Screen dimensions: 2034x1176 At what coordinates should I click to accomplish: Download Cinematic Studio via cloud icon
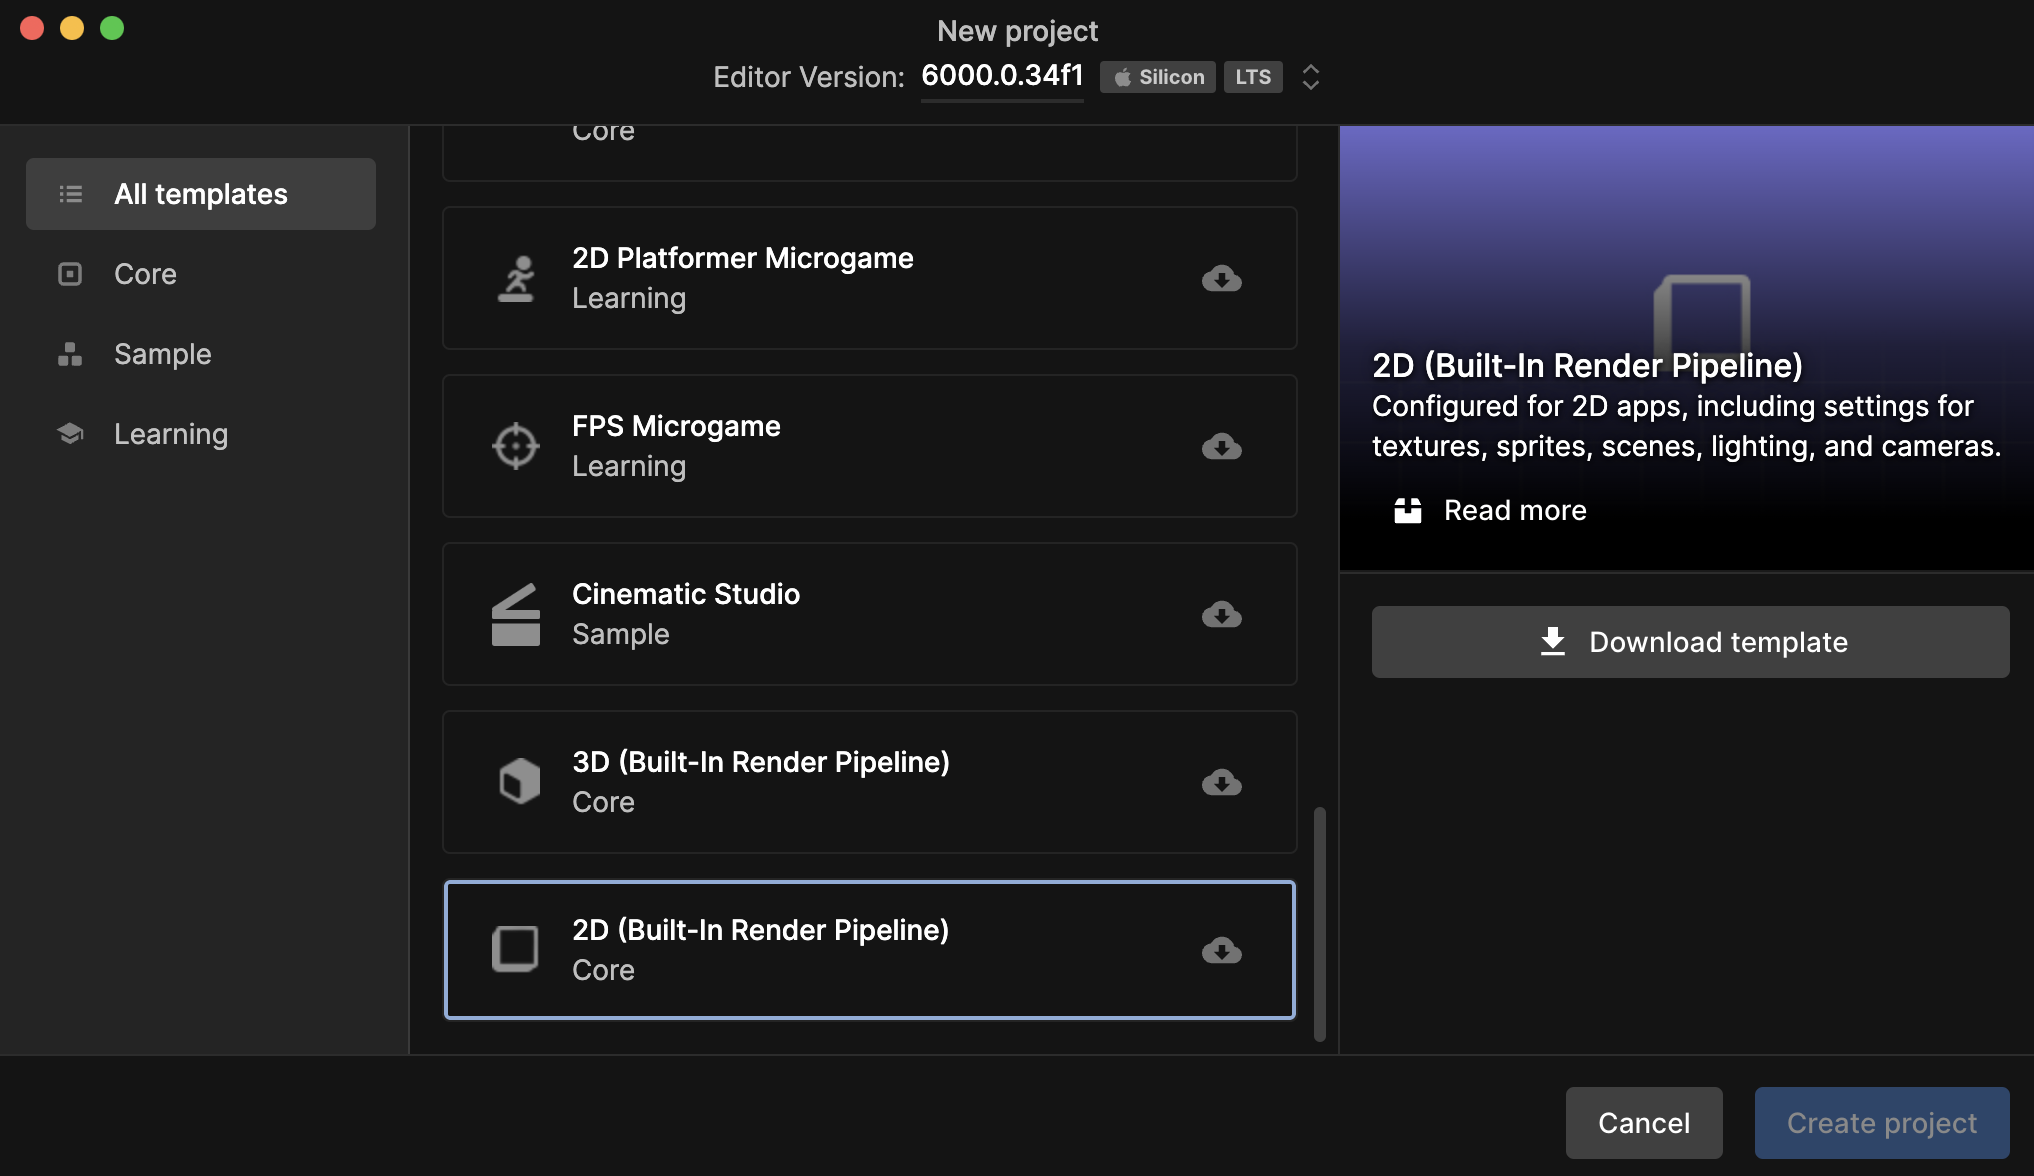point(1222,614)
